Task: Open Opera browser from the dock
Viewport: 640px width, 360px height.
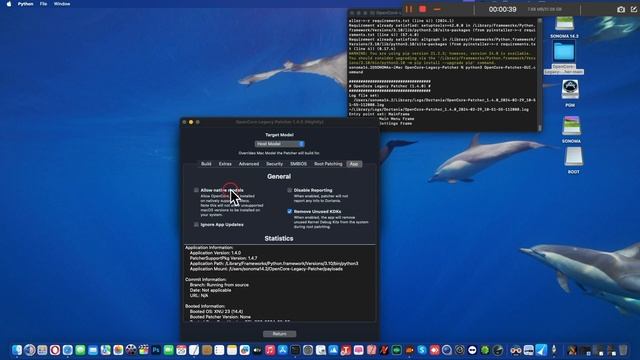Action: click(55, 350)
